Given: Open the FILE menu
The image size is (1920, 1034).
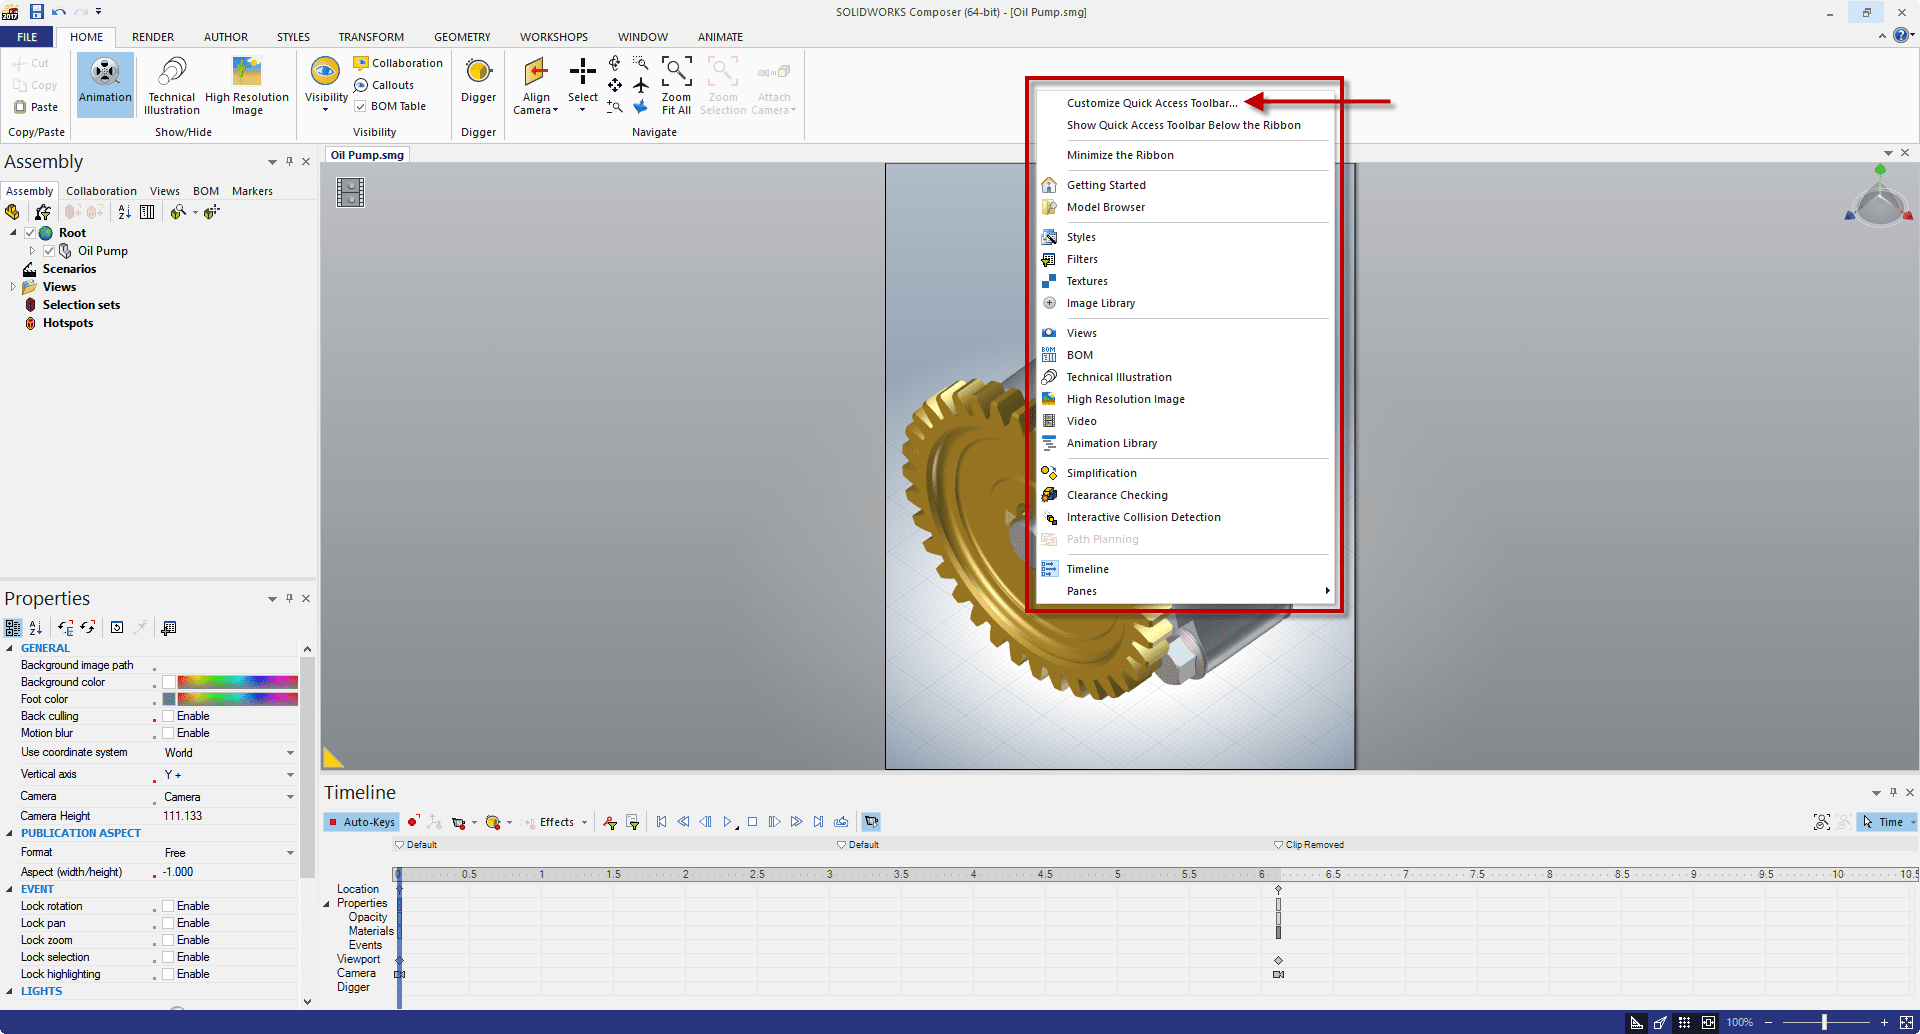Looking at the screenshot, I should (x=27, y=37).
